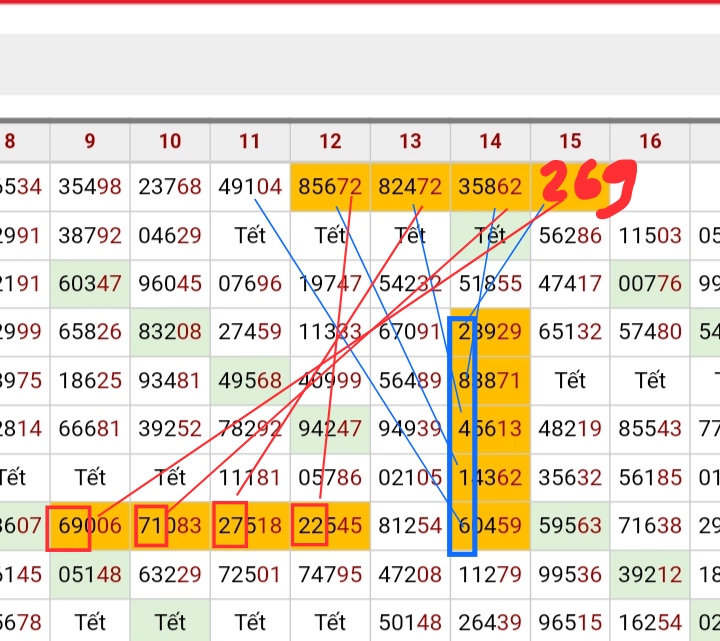Click the grey bar above the table
The height and width of the screenshot is (641, 720).
click(360, 65)
